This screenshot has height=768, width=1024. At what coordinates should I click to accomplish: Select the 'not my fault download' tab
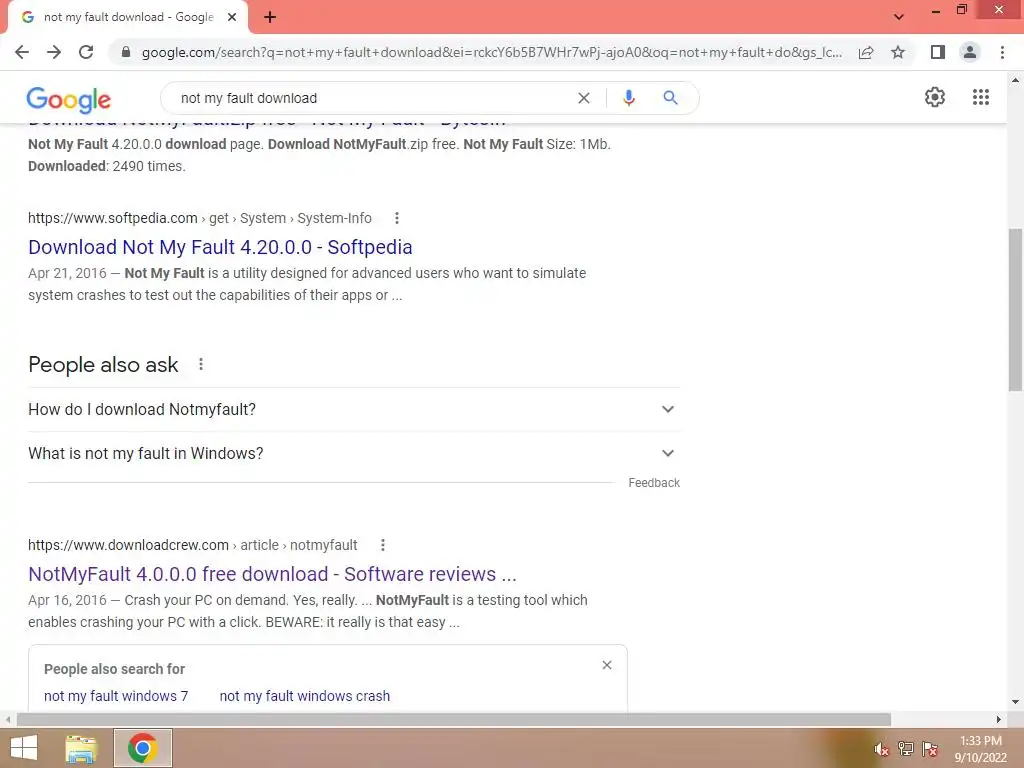tap(128, 17)
